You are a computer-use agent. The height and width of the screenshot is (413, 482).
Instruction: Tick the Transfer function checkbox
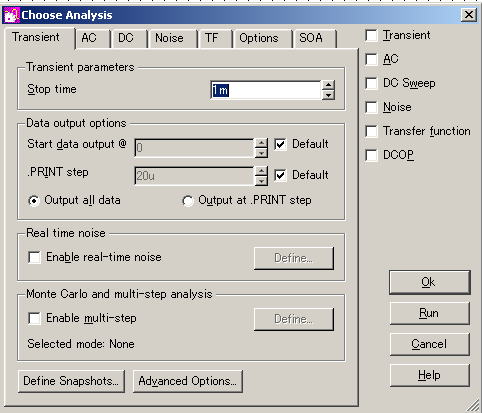point(372,131)
